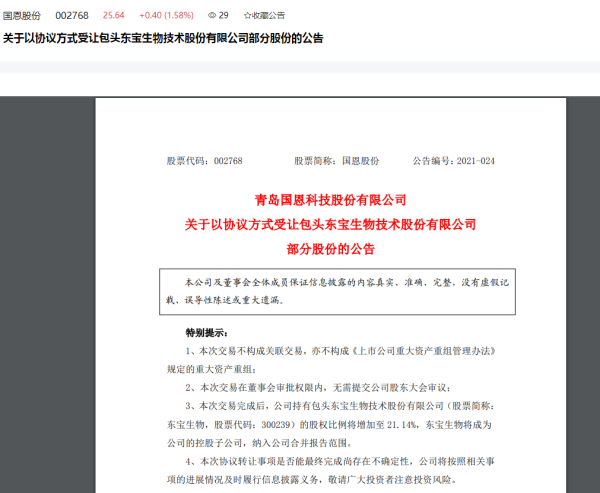Viewport: 600px width, 493px height.
Task: Click item 4 本次协议转让事项 line
Action: pyautogui.click(x=340, y=461)
